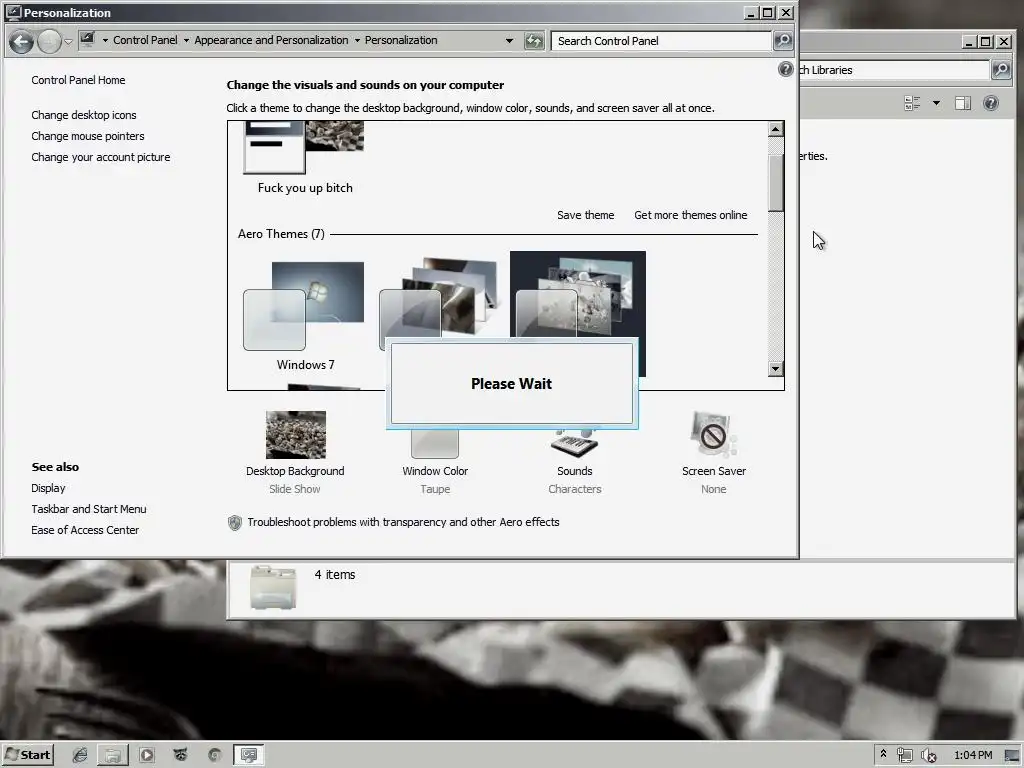1024x768 pixels.
Task: Refresh the Personalization page
Action: click(534, 41)
